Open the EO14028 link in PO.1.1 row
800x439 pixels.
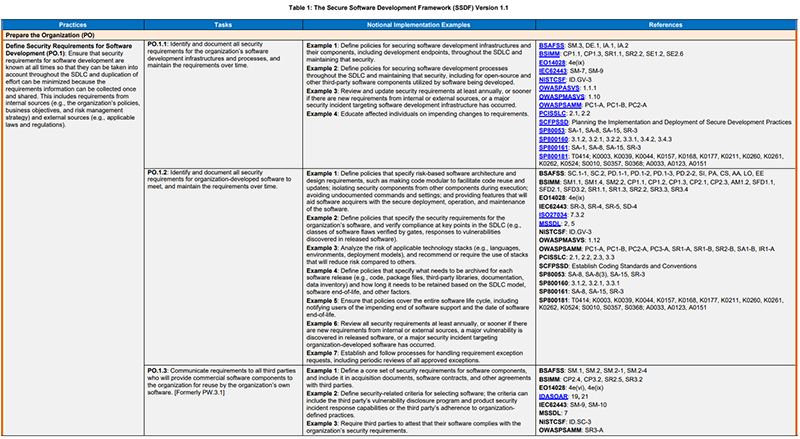click(x=553, y=61)
